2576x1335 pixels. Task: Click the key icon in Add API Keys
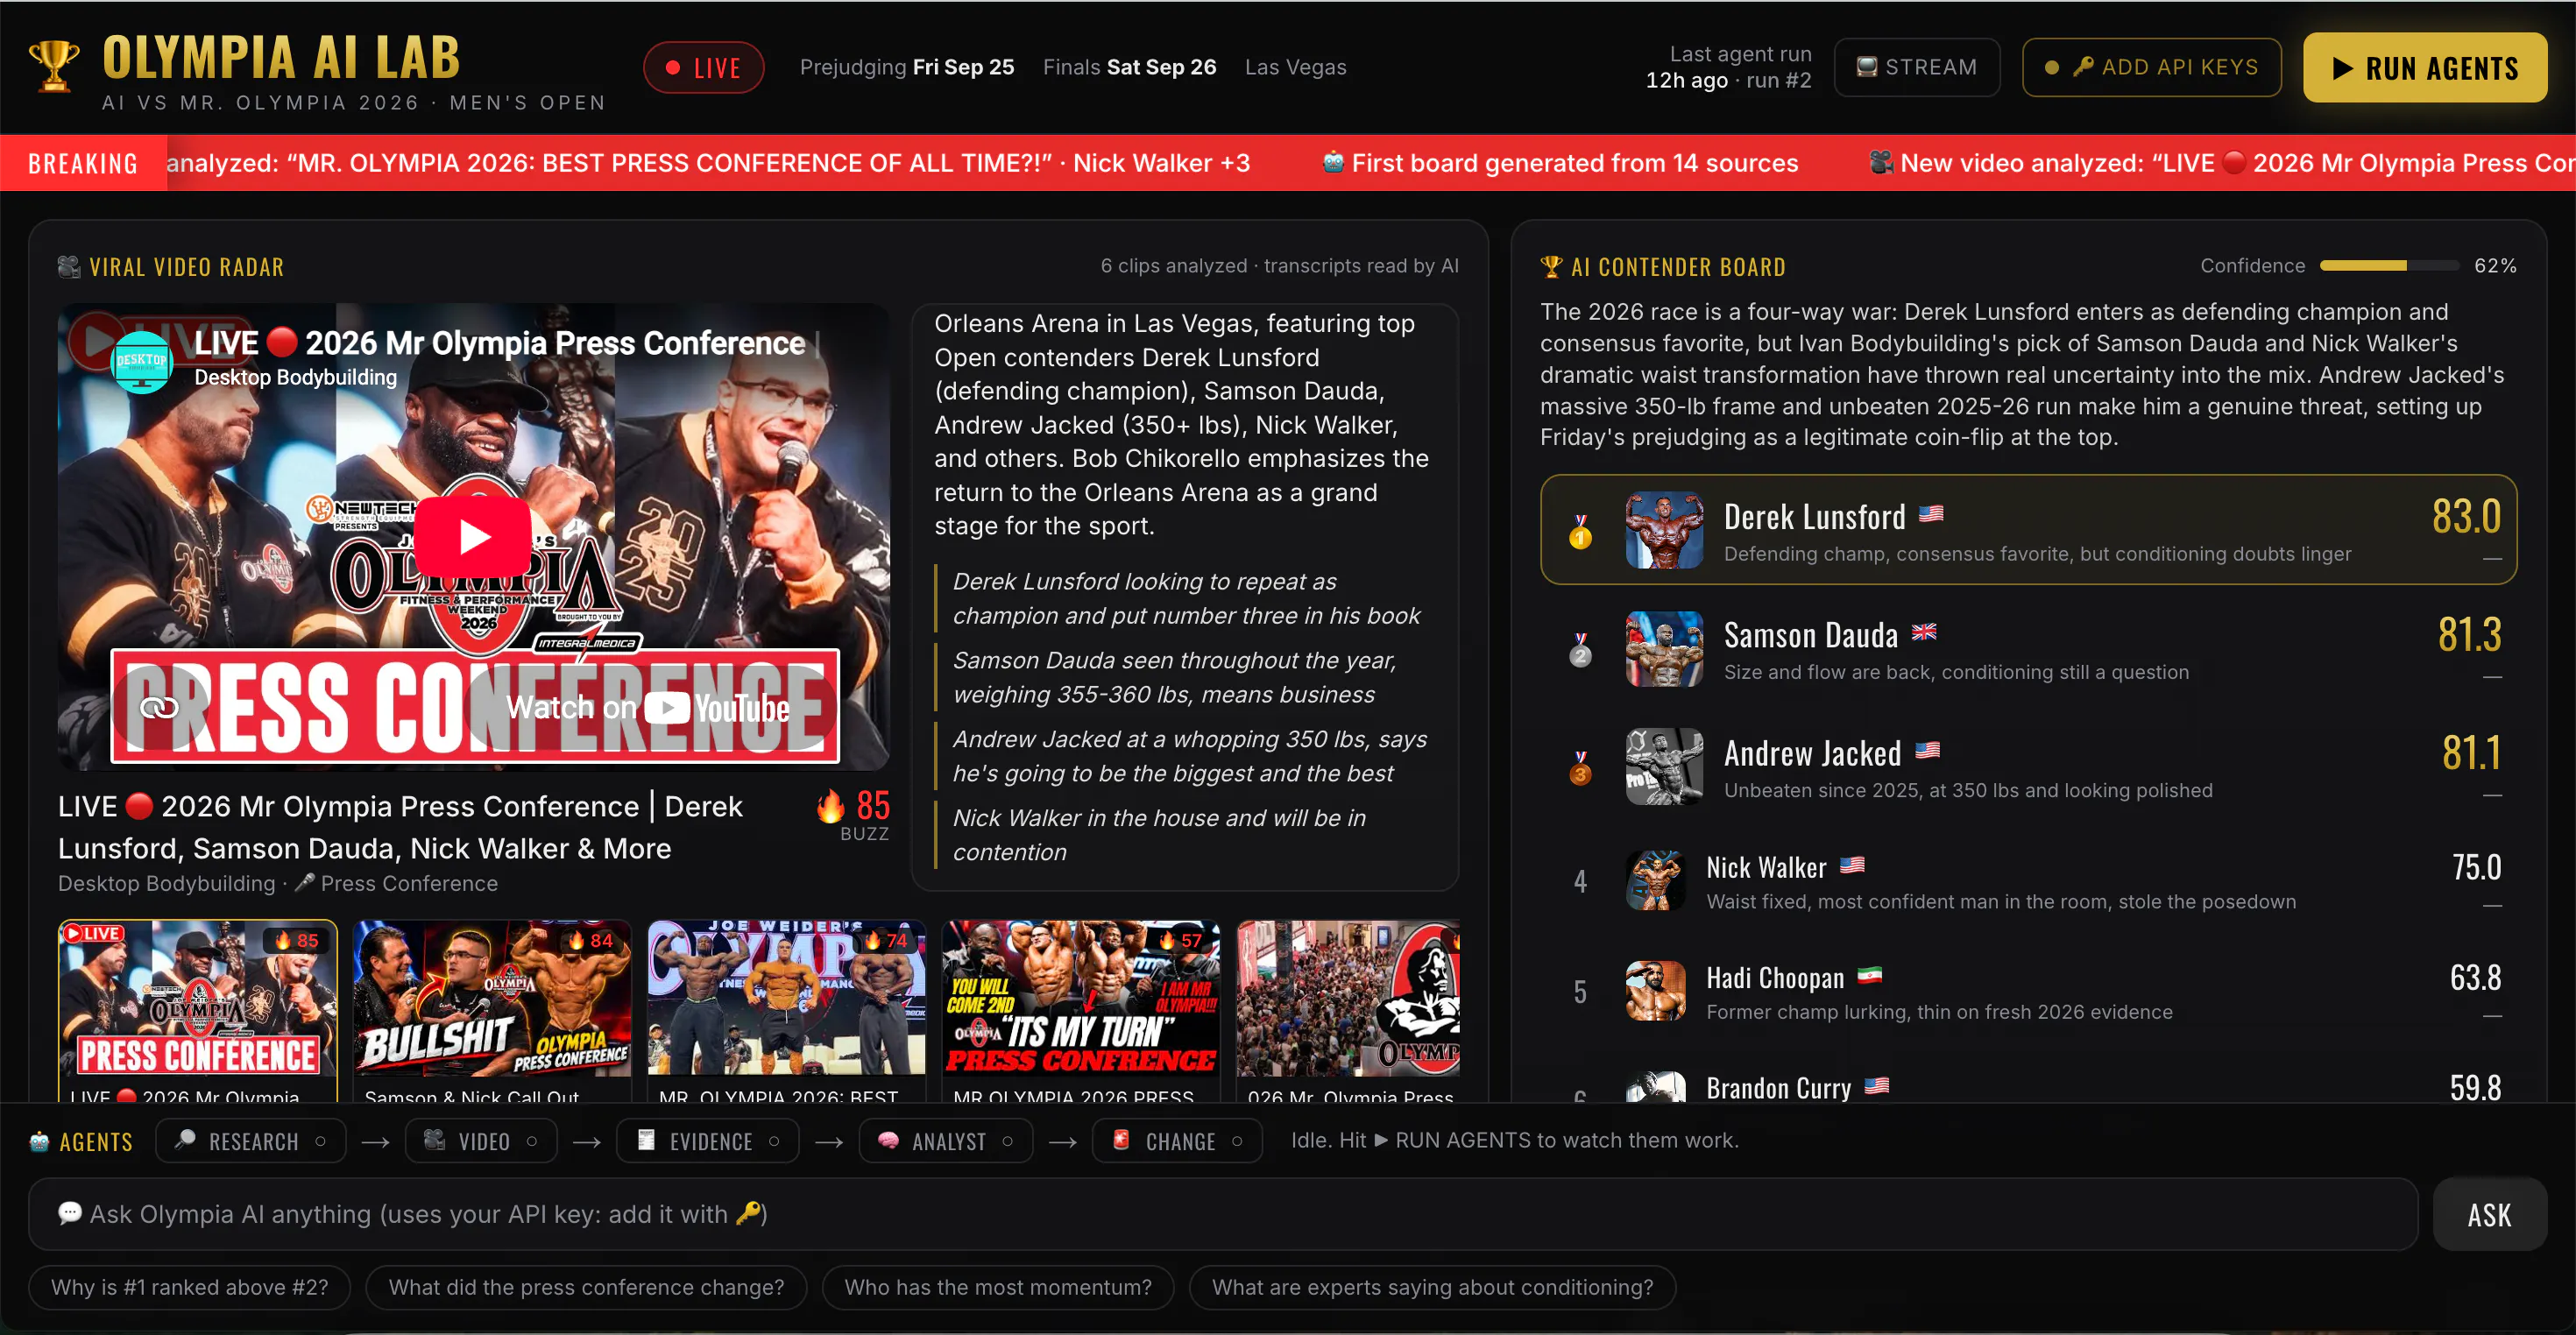tap(2083, 67)
